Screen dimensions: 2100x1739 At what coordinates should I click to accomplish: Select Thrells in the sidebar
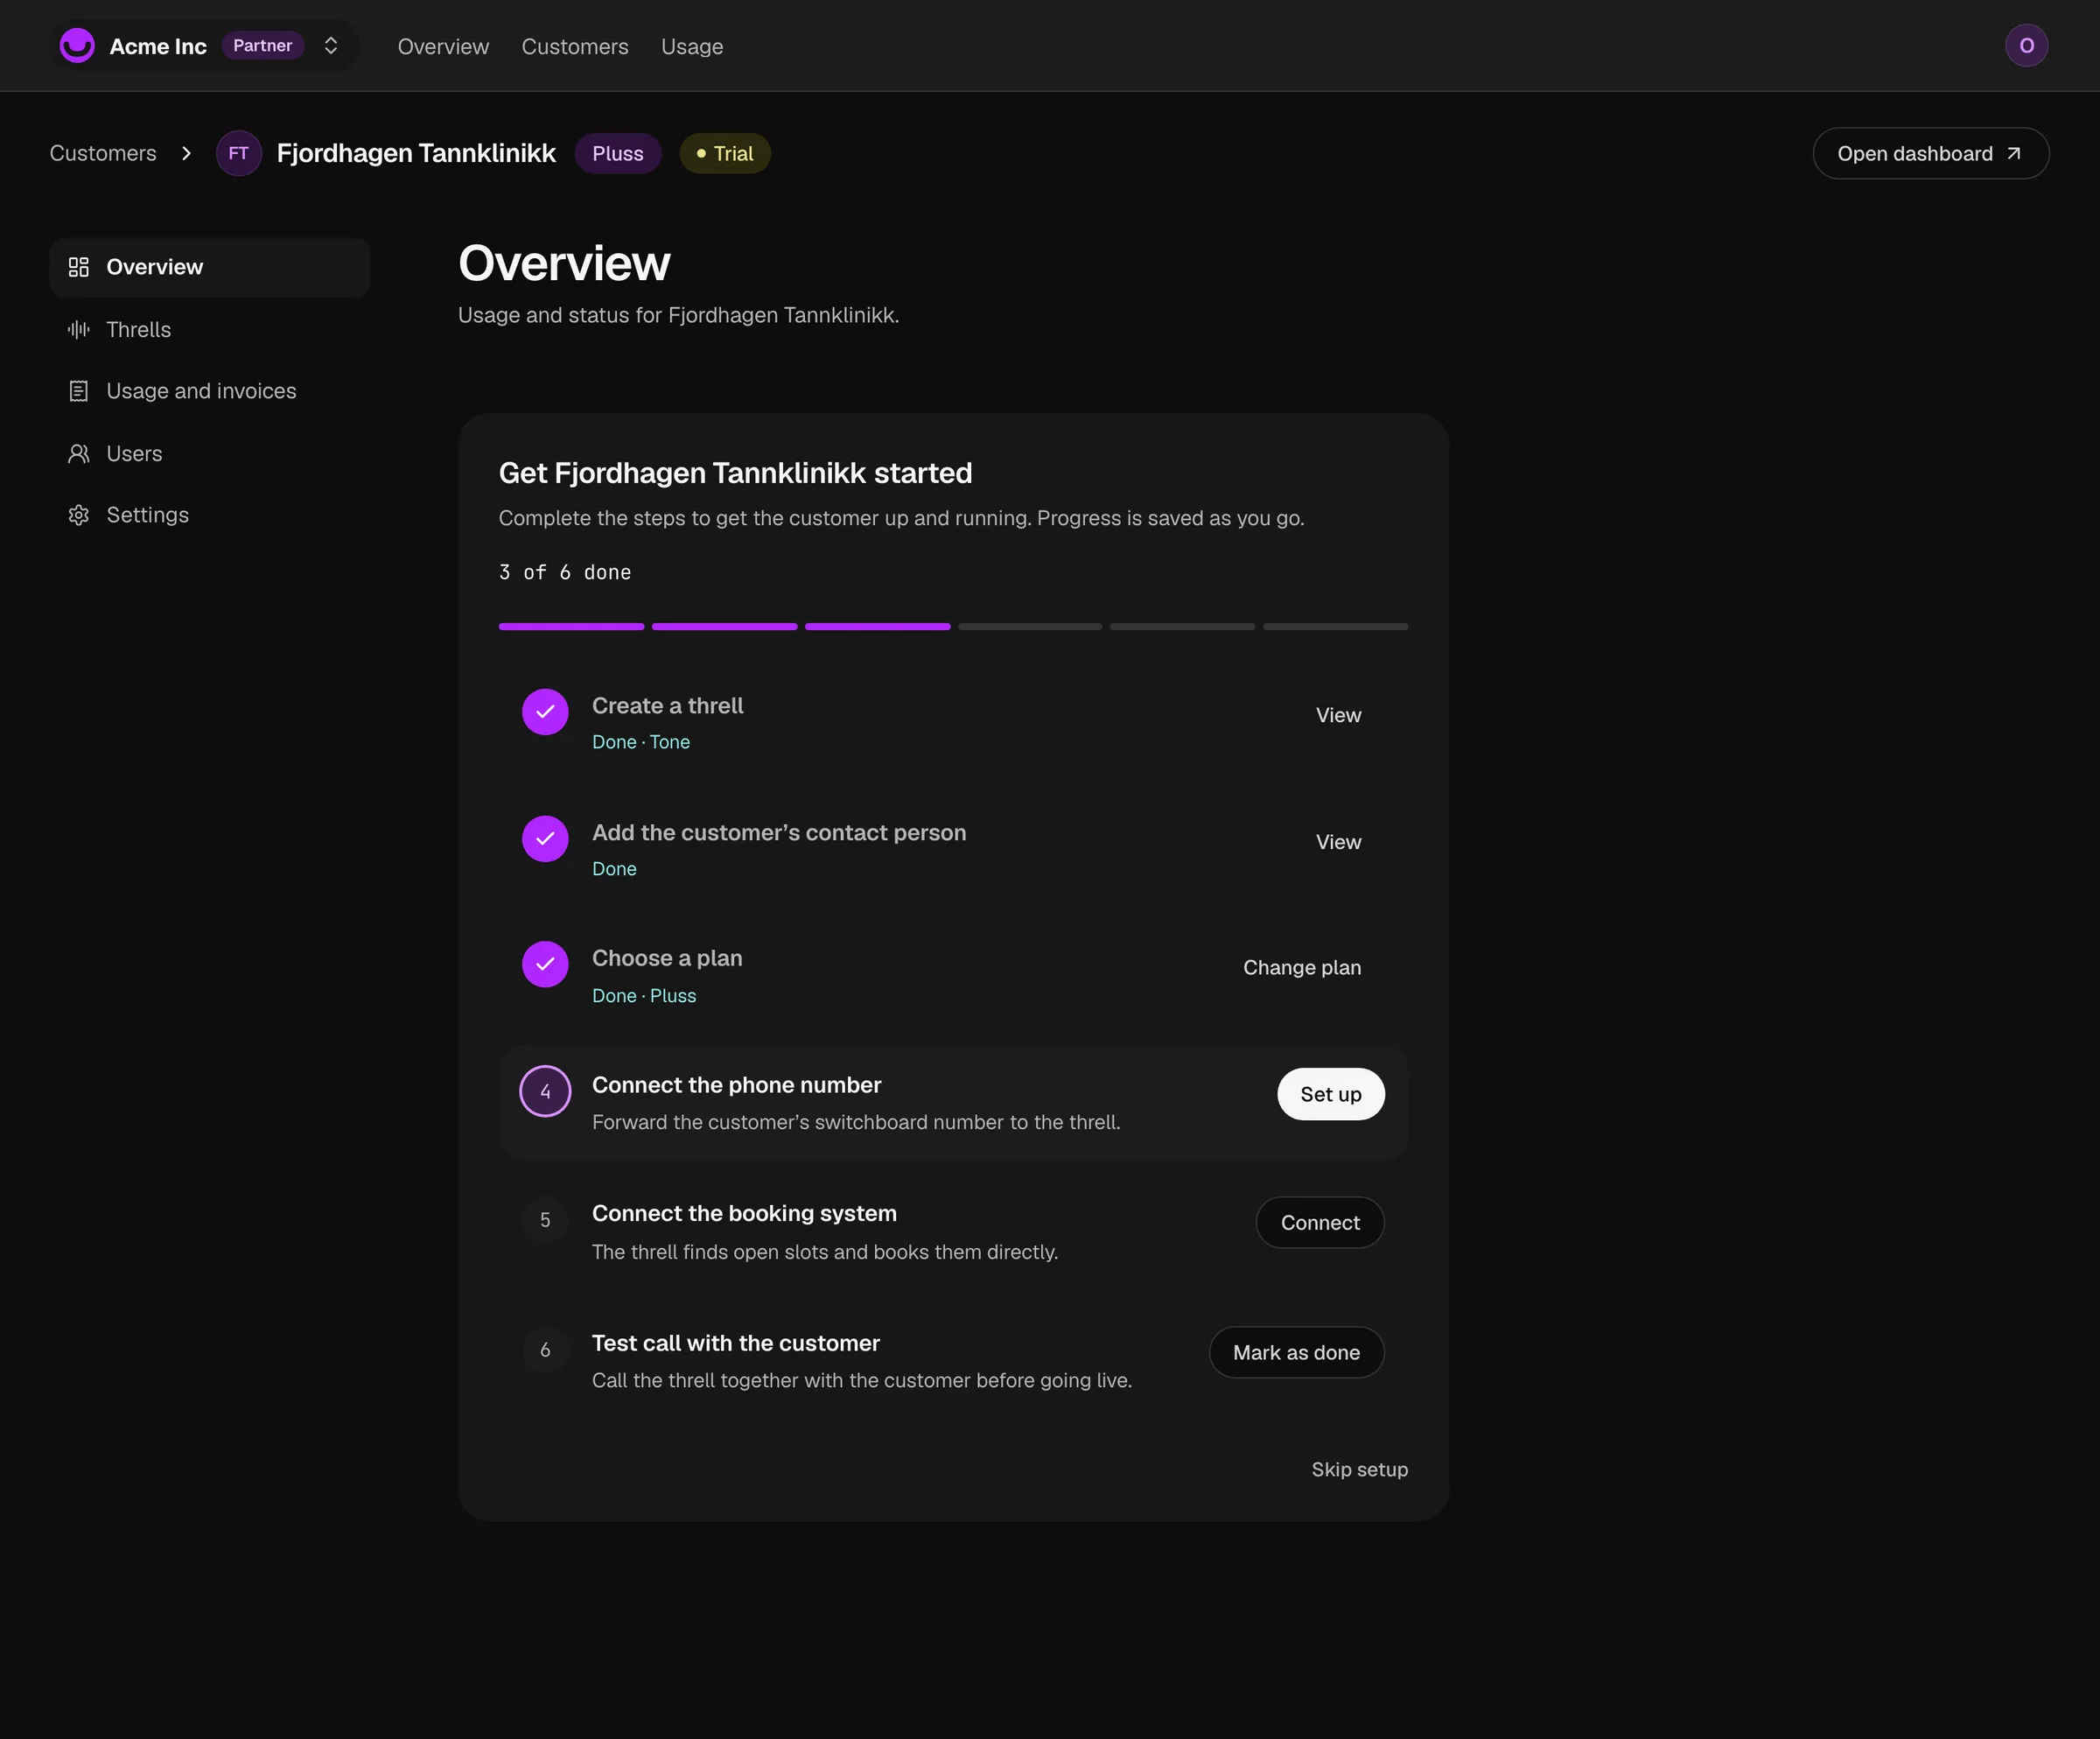tap(210, 329)
